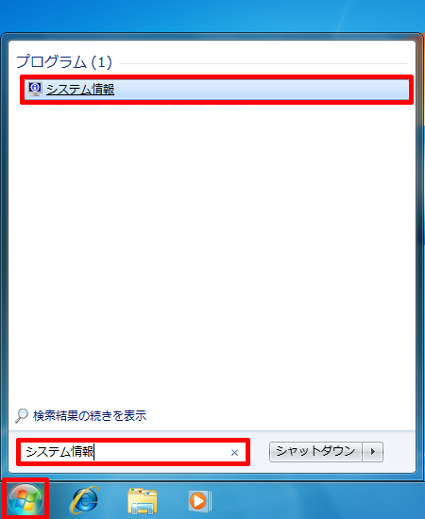Click the システム情報 program icon
Image resolution: width=425 pixels, height=519 pixels.
tap(35, 89)
